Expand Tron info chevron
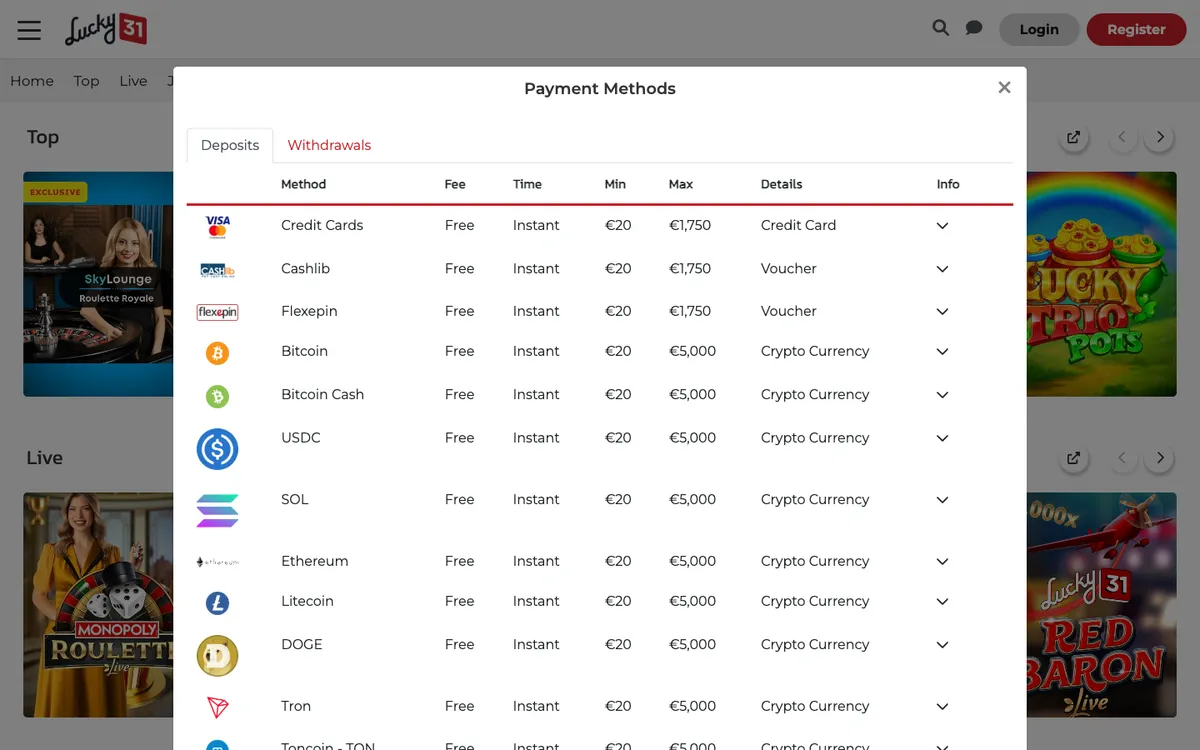The height and width of the screenshot is (750, 1200). (x=942, y=707)
